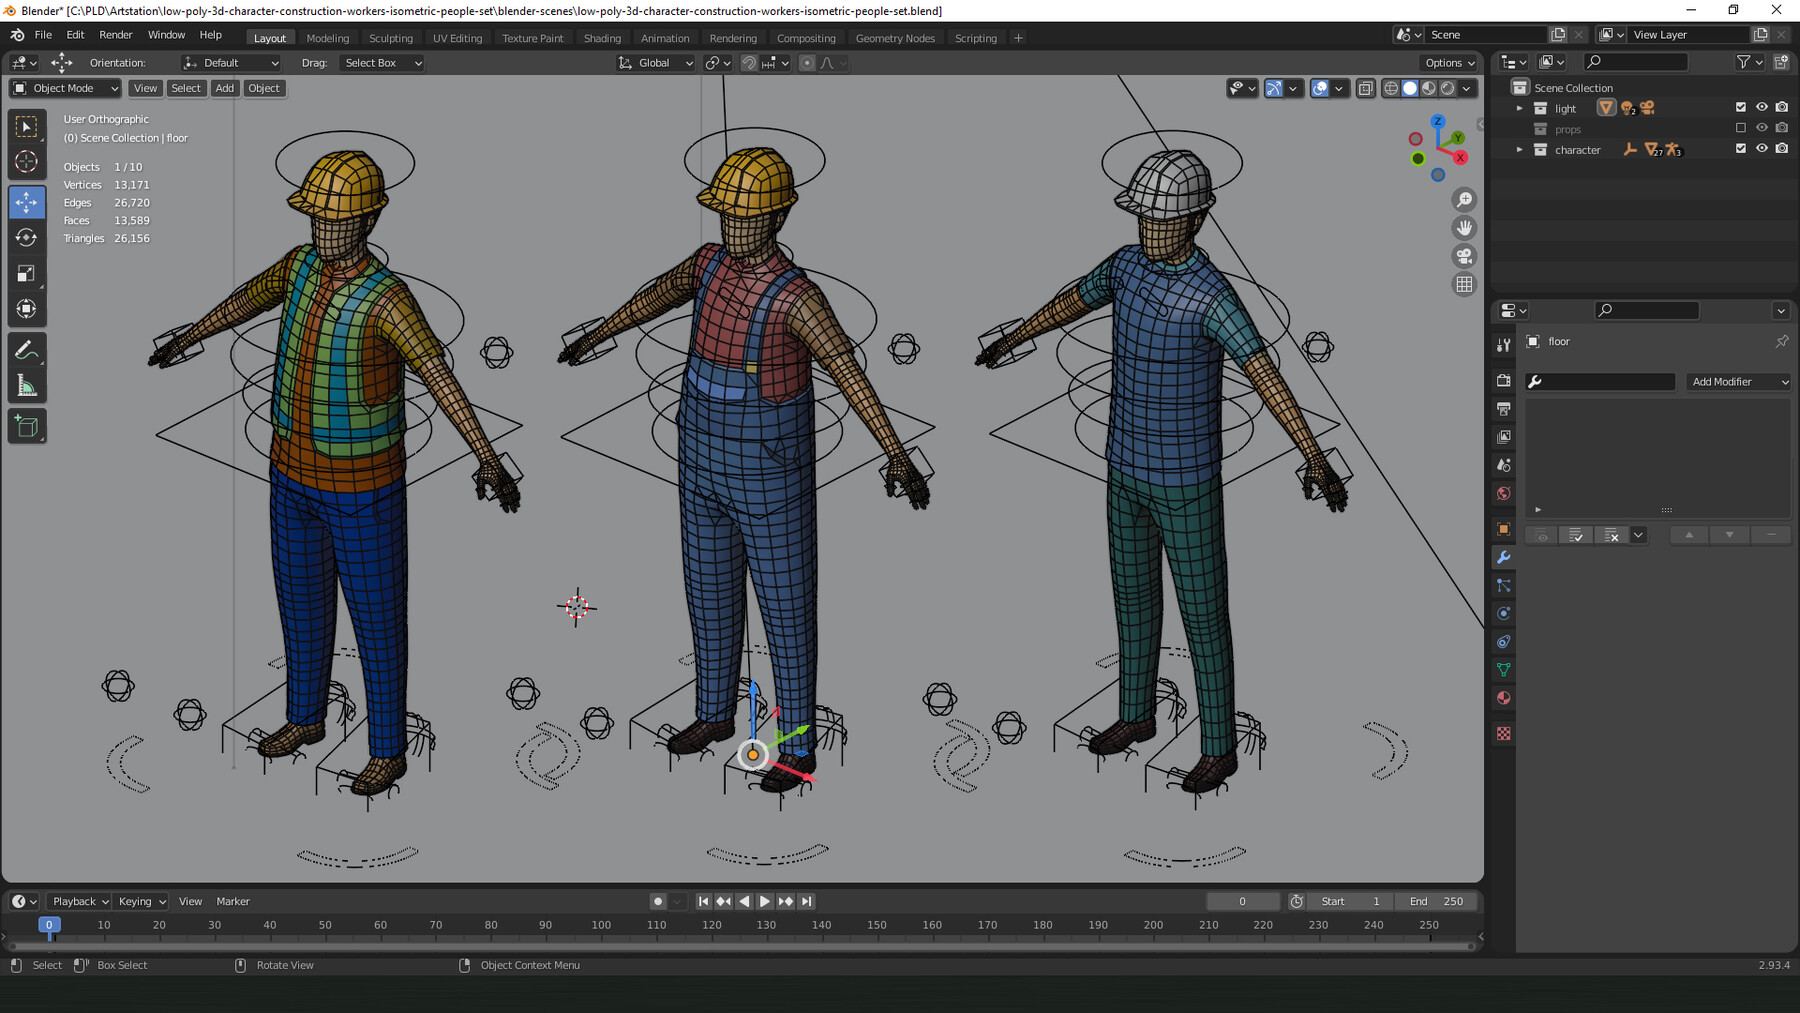Open Render Properties in the properties editor
1800x1013 pixels.
[x=1504, y=380]
